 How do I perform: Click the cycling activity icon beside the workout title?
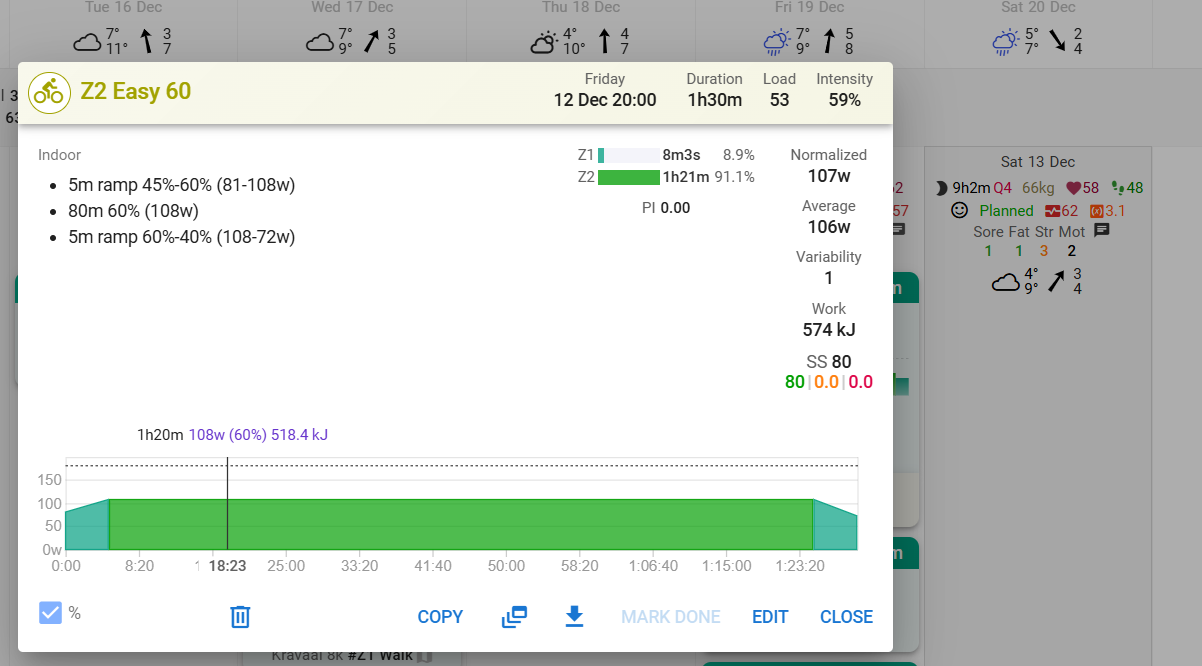(x=49, y=92)
